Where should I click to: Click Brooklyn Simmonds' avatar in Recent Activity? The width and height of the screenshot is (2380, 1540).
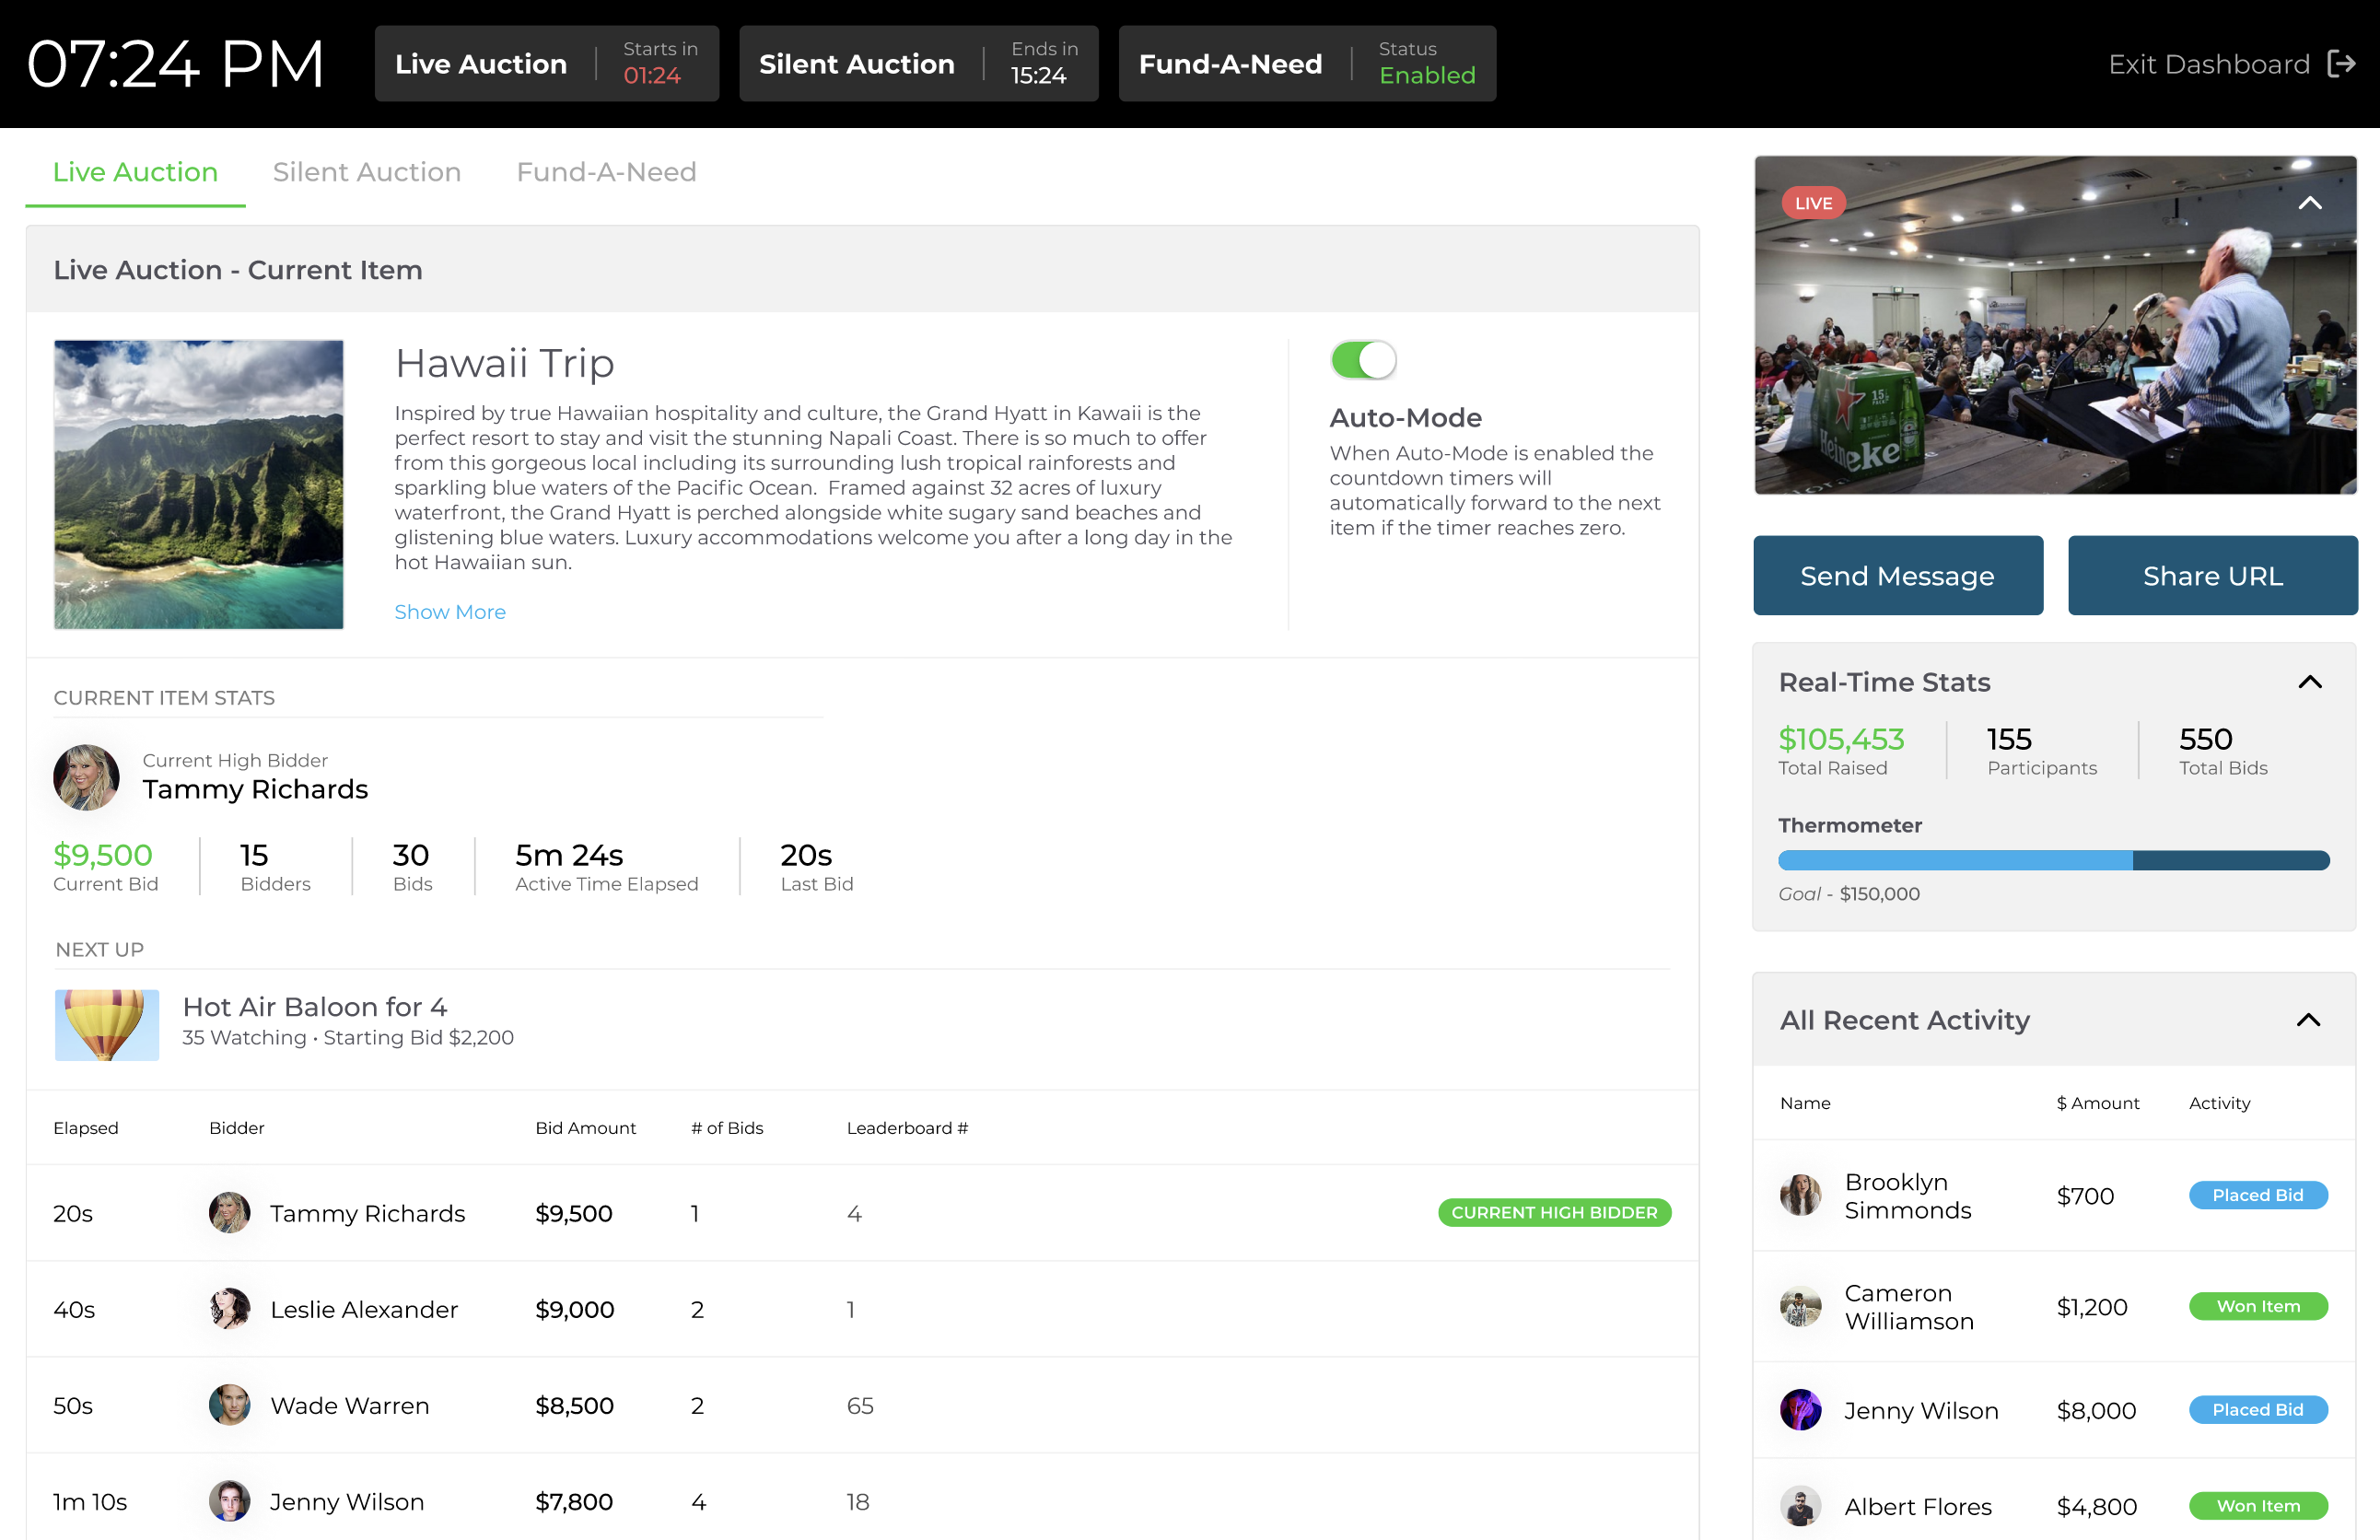tap(1800, 1196)
